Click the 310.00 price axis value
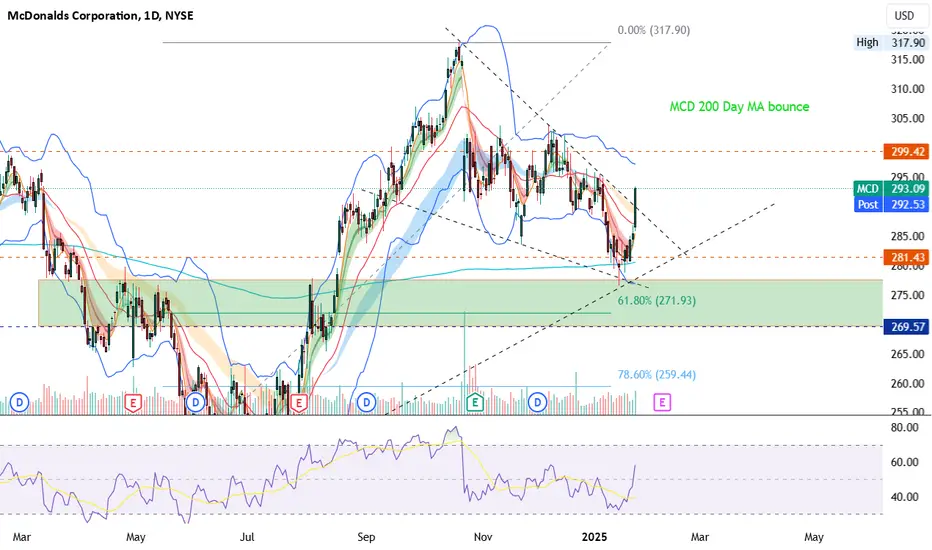Viewport: 932px width, 550px height. point(907,89)
